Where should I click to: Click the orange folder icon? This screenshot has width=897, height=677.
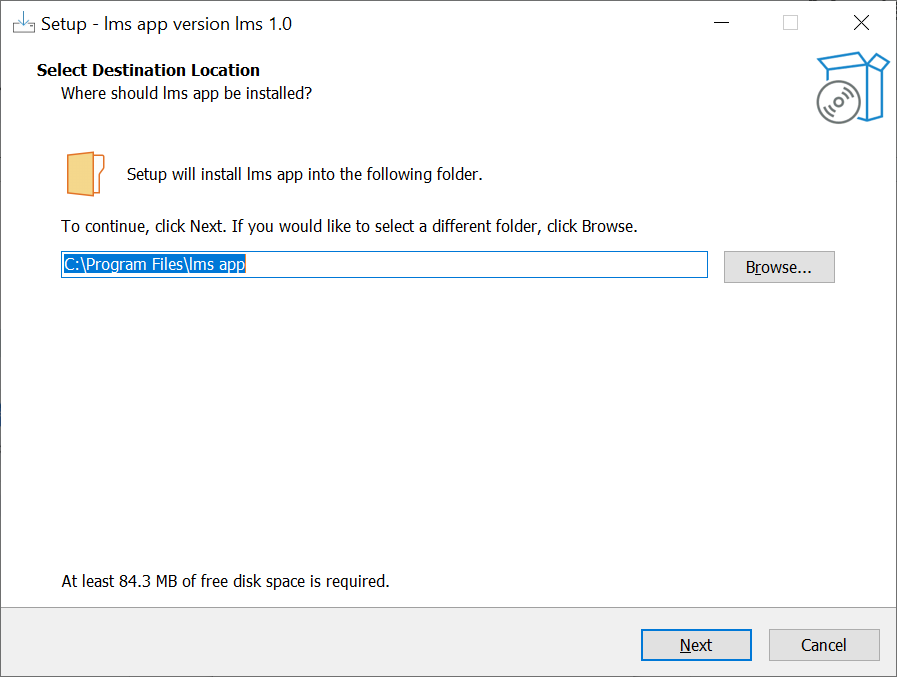point(85,174)
